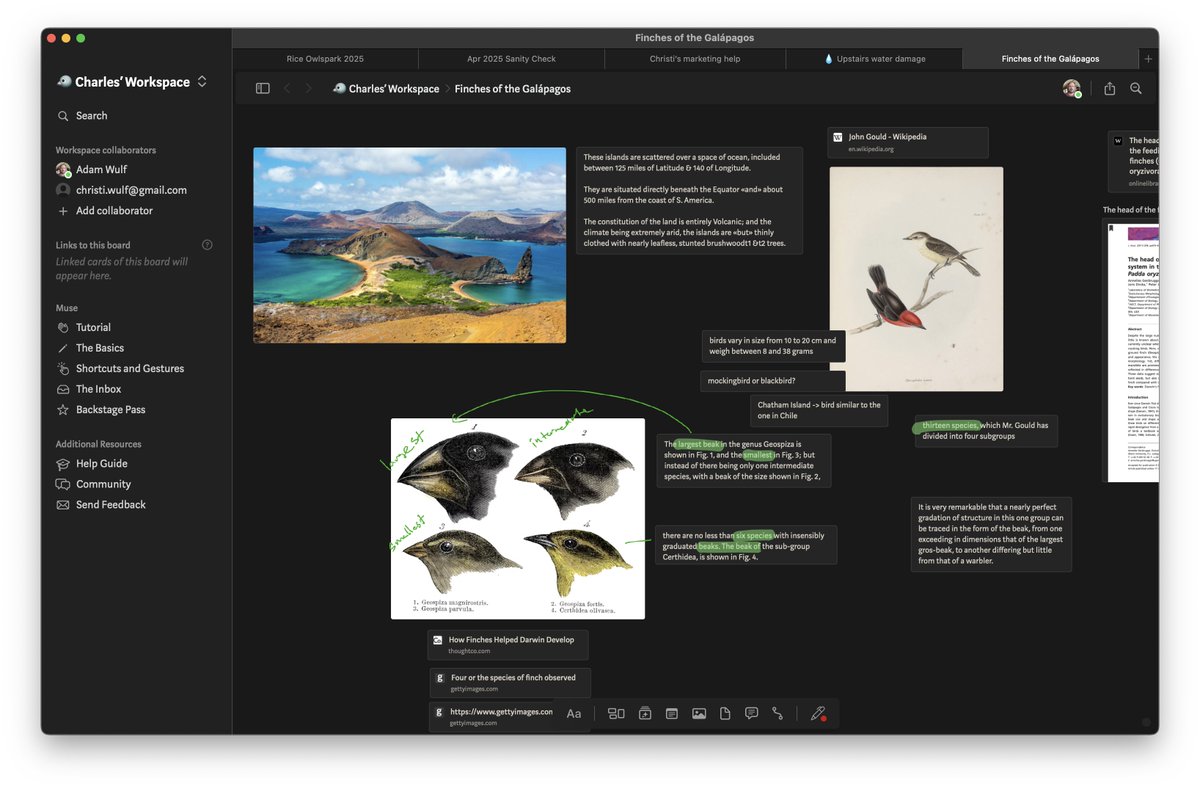Viewport: 1200px width, 789px height.
Task: Go forward with the right chevron
Action: pos(308,88)
